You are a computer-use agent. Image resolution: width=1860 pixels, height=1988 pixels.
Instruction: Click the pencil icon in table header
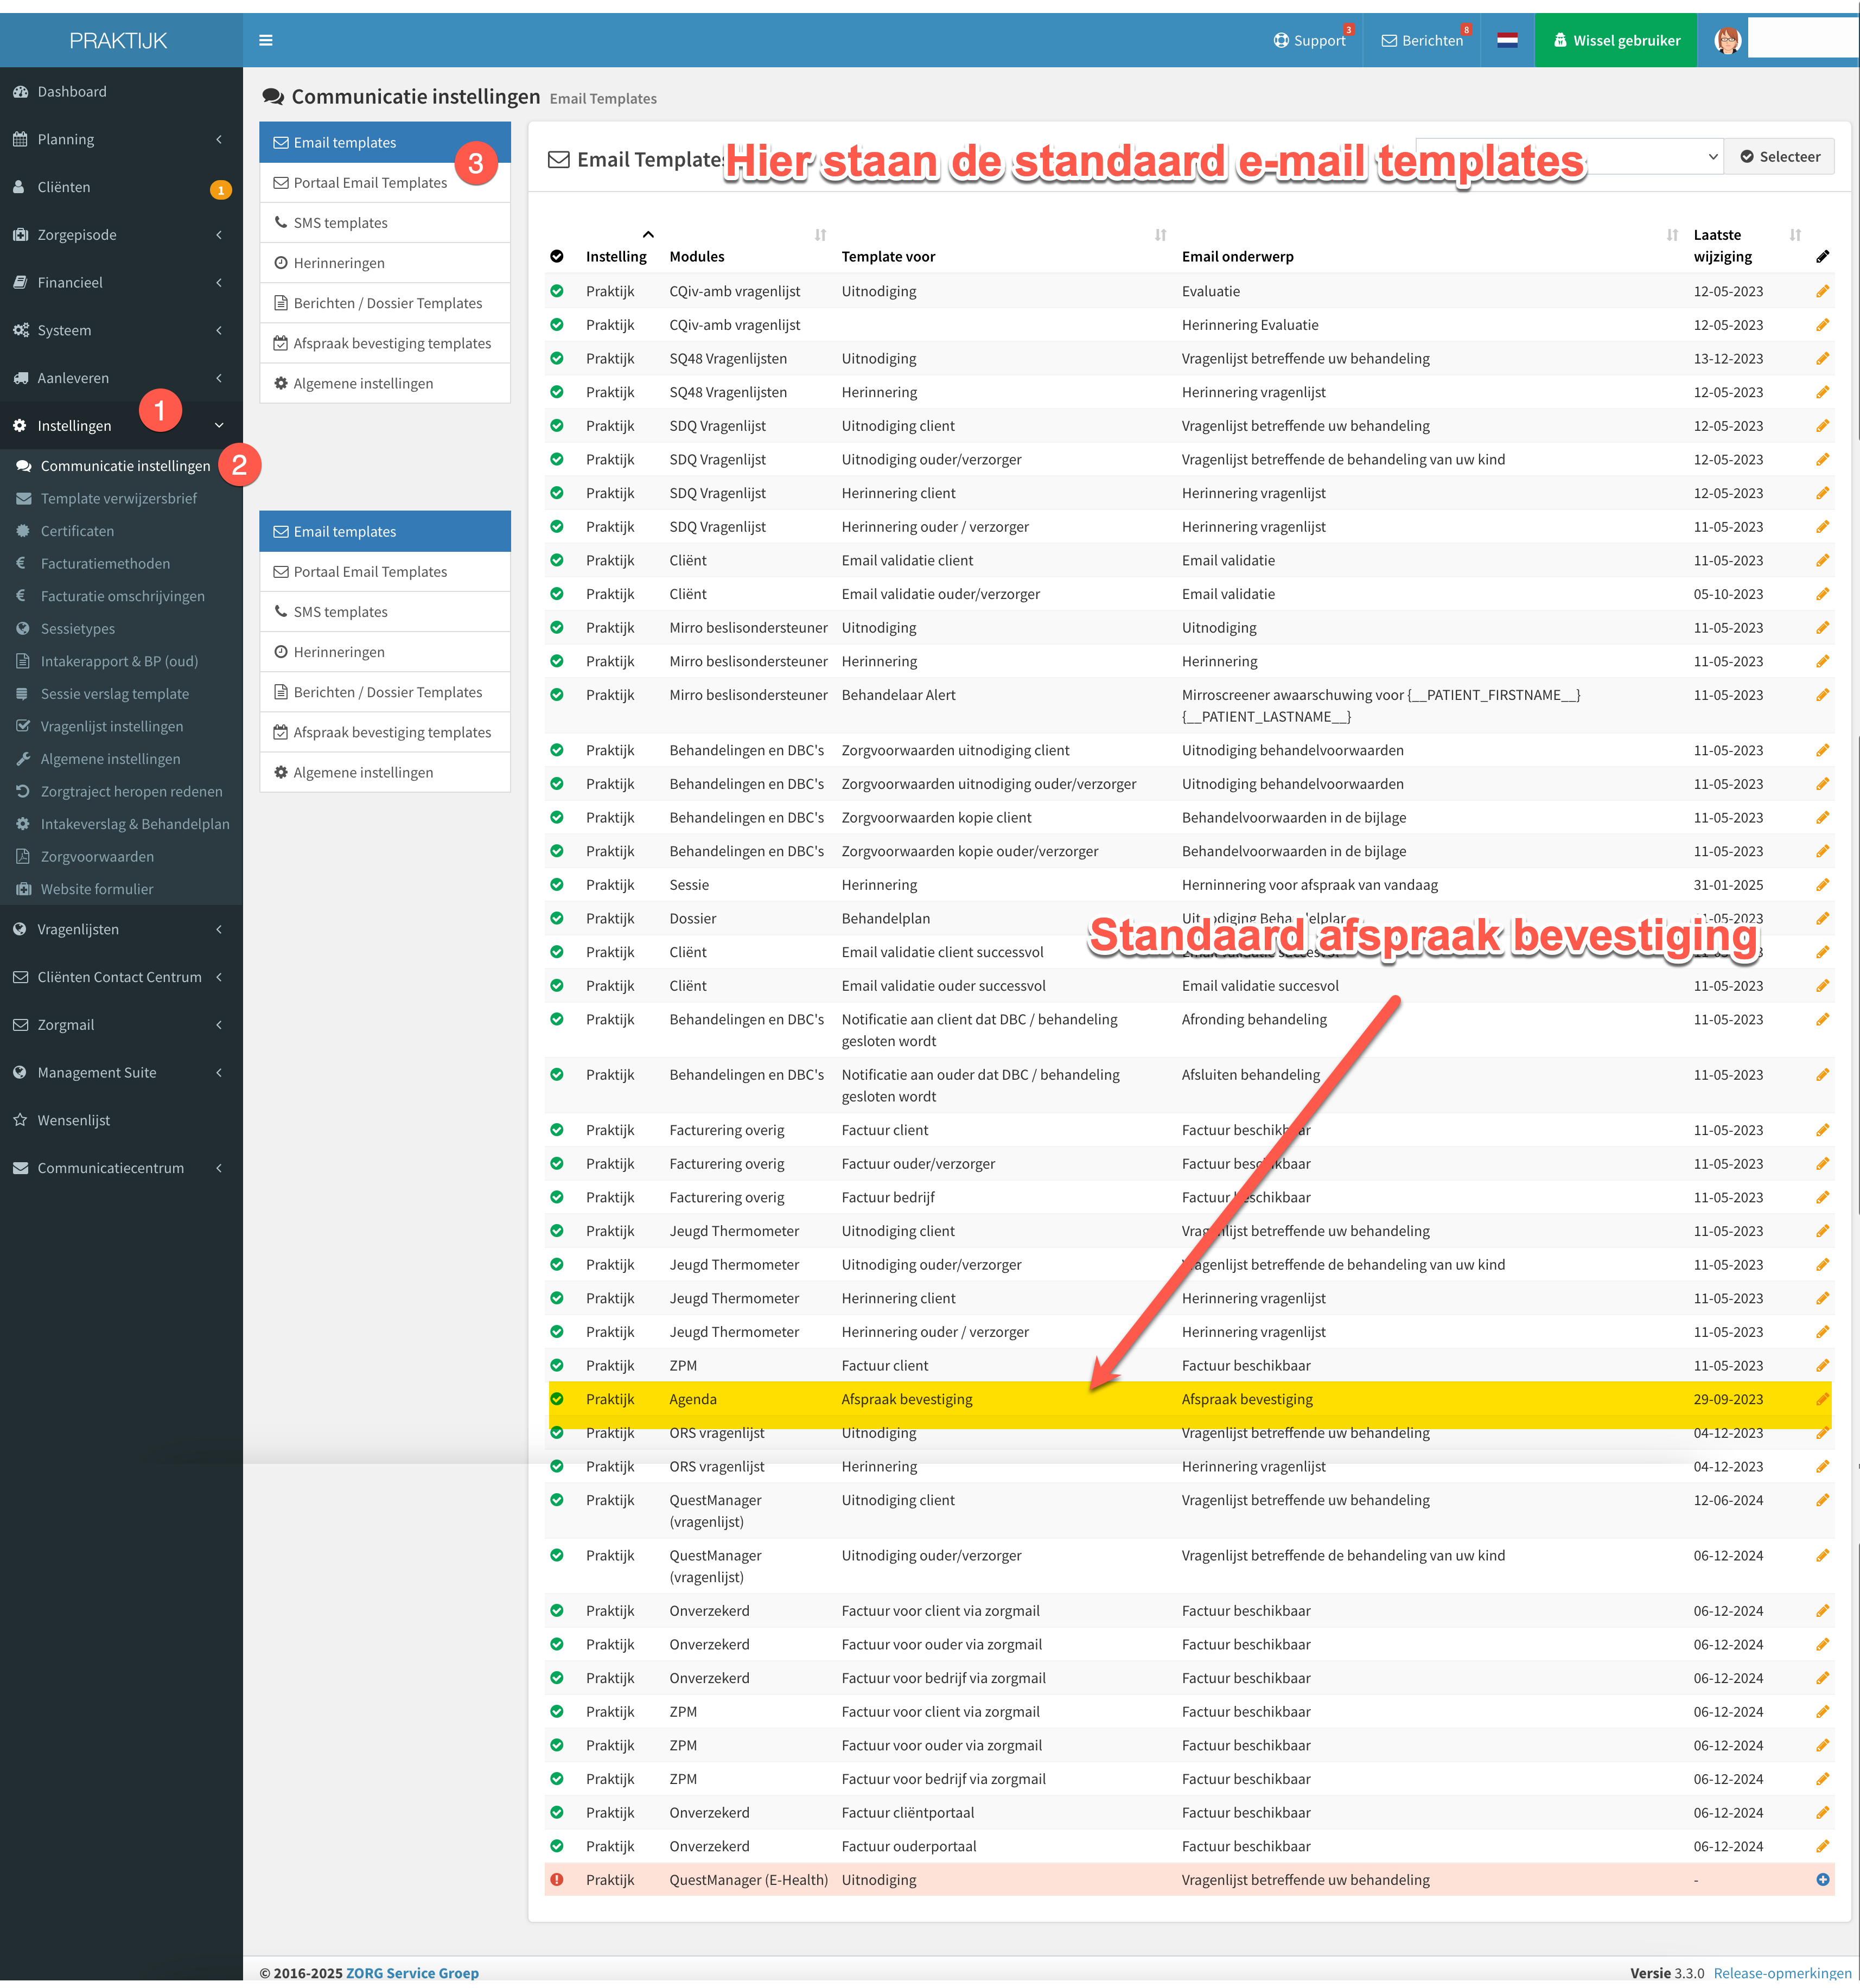pyautogui.click(x=1822, y=257)
